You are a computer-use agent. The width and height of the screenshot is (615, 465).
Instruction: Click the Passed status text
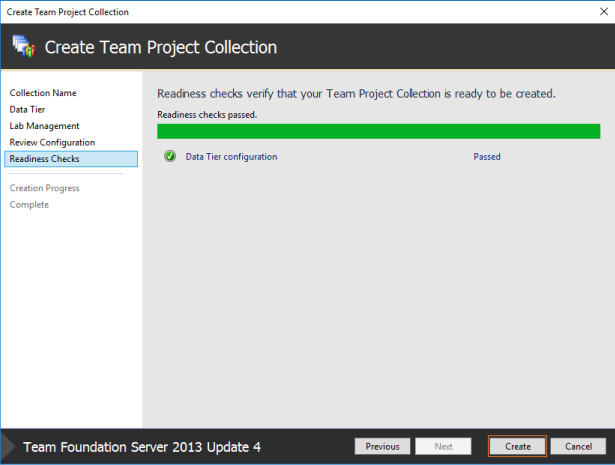coord(487,156)
